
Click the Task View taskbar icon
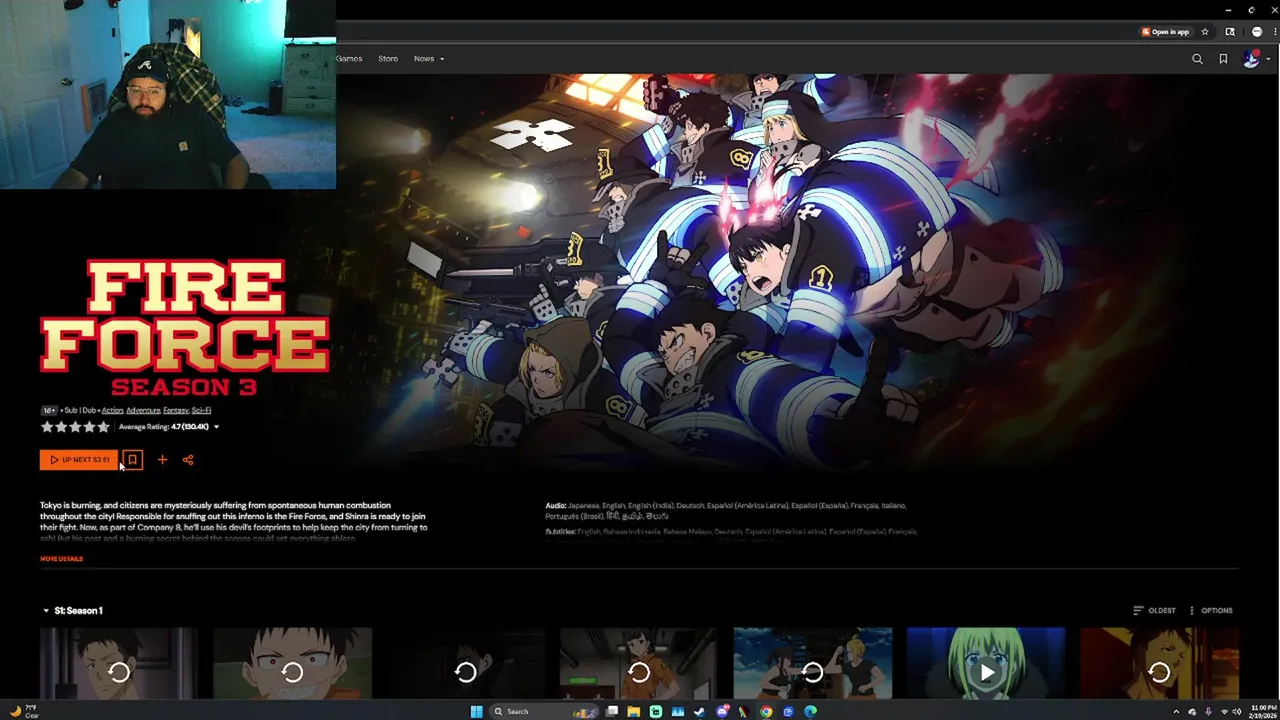tap(612, 711)
